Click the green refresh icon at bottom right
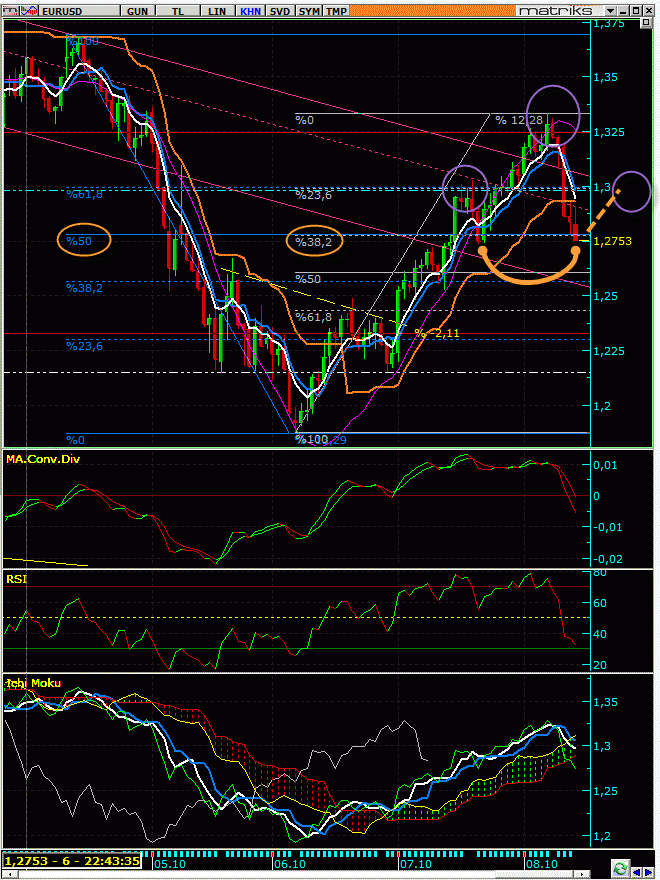The height and width of the screenshot is (880, 660). [621, 867]
